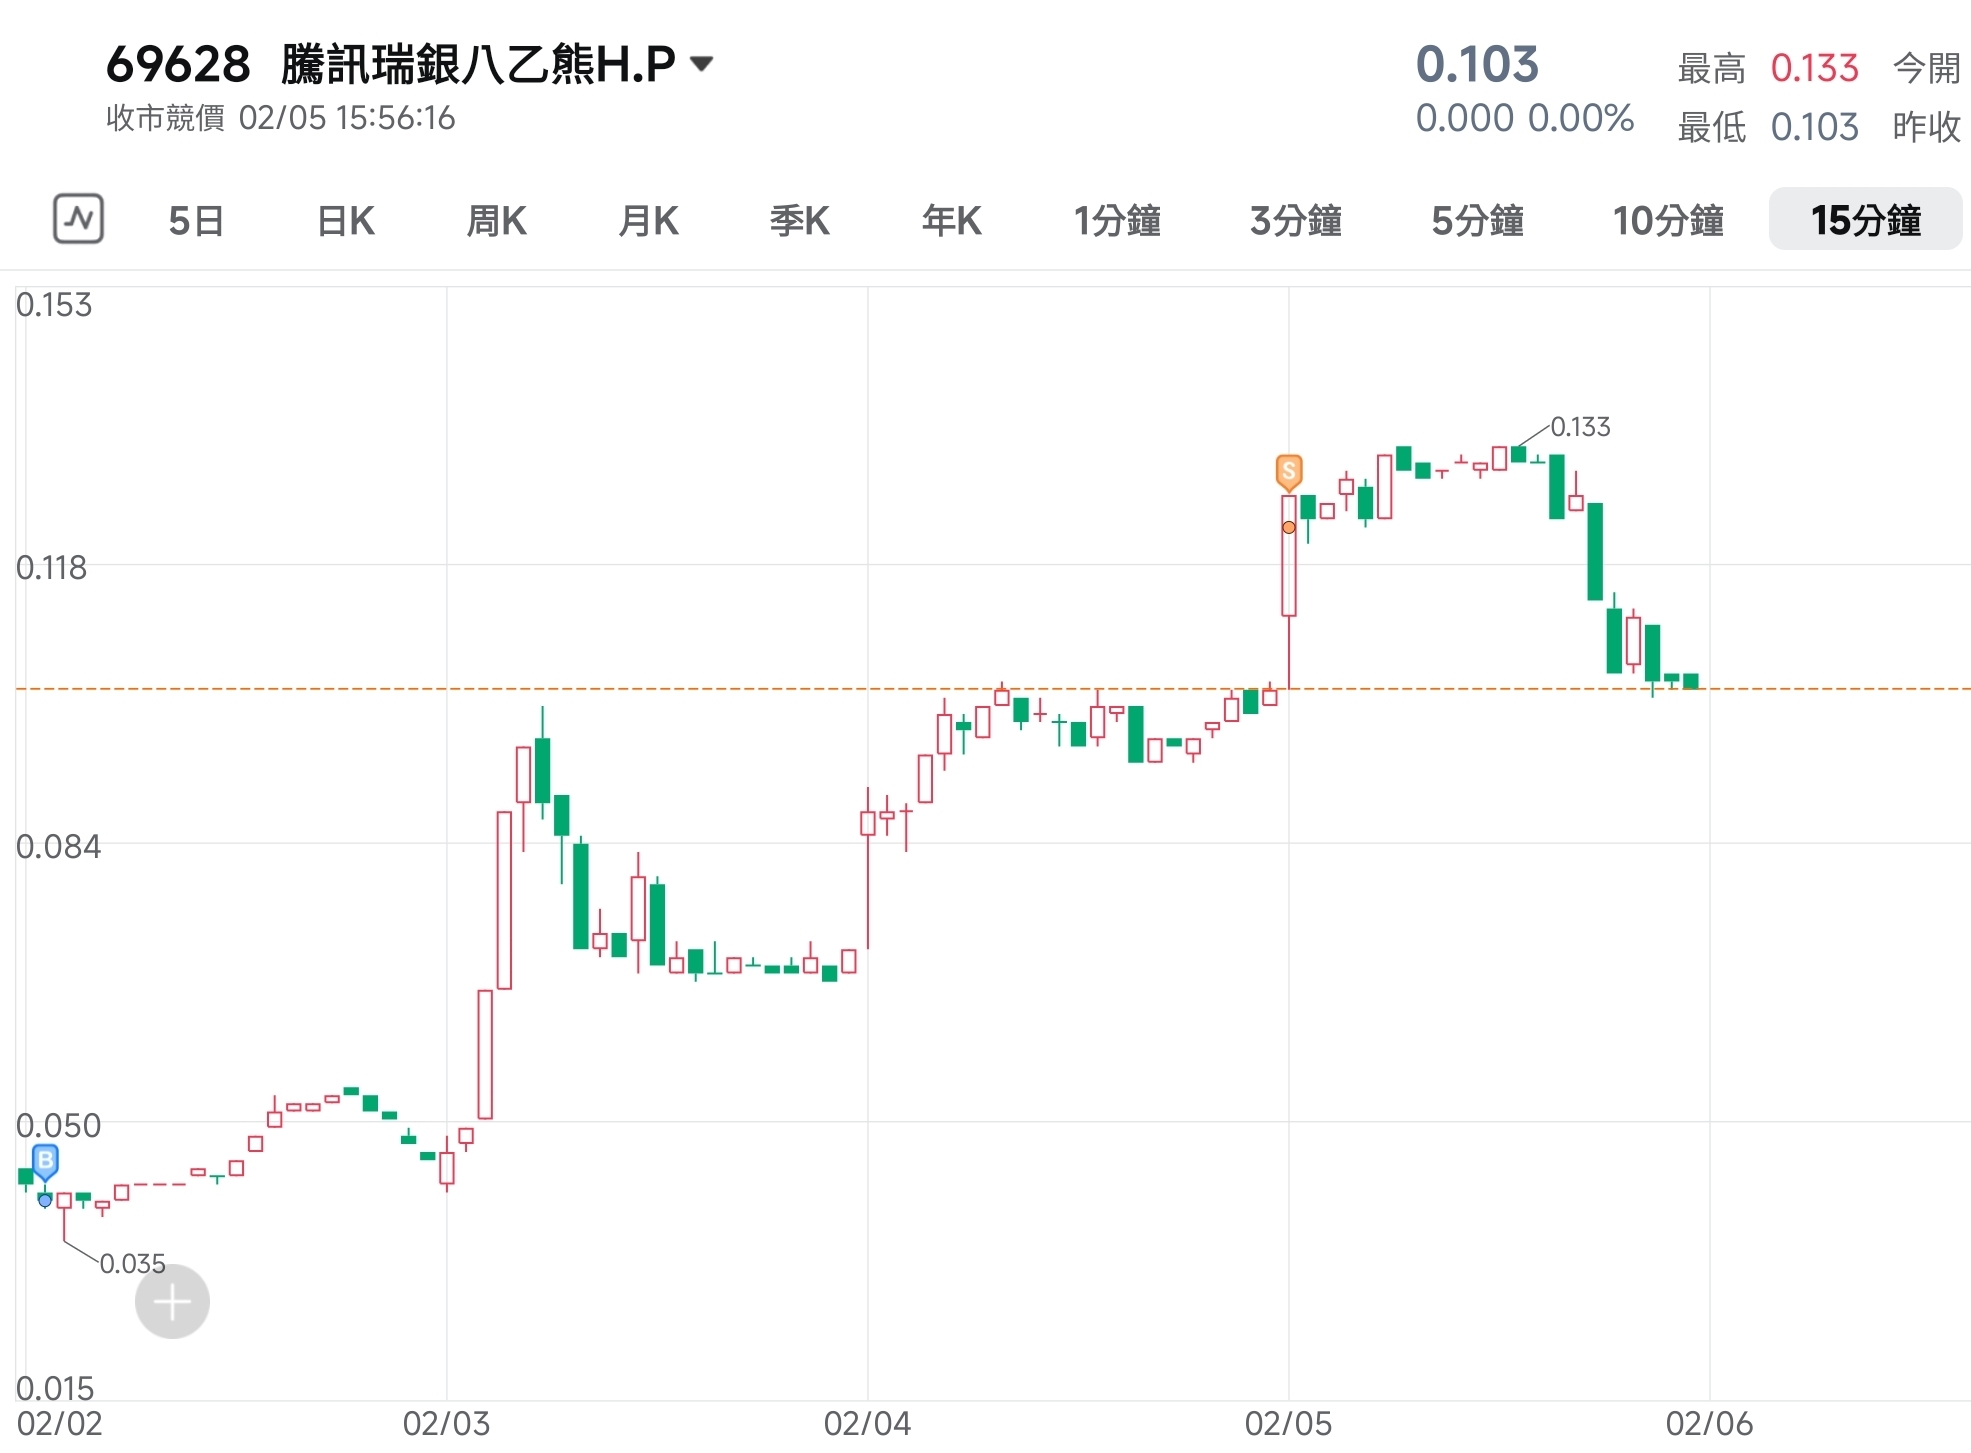Switch to the 5日 view

(196, 221)
